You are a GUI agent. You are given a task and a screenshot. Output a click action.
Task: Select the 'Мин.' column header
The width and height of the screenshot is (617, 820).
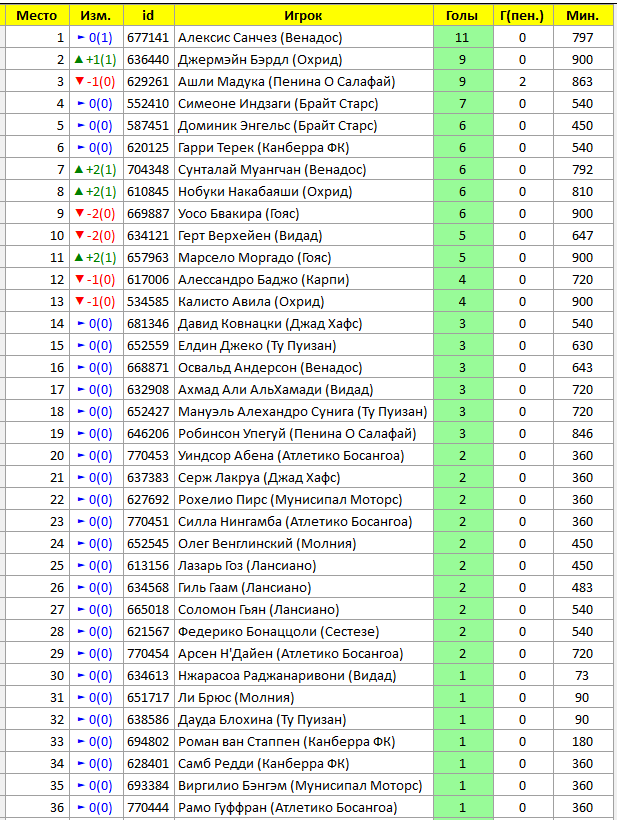[583, 16]
